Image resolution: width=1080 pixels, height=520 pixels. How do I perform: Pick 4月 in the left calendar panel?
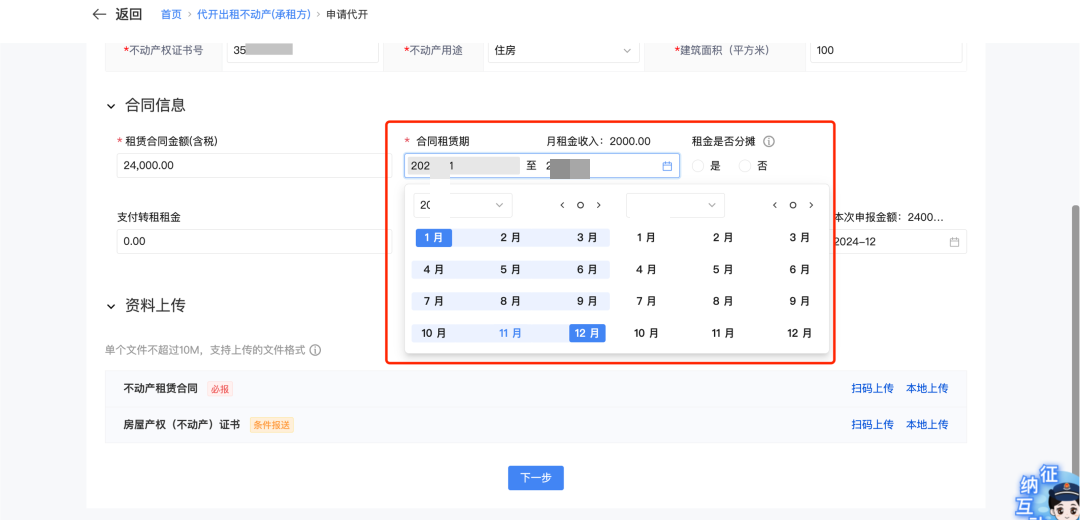(434, 270)
